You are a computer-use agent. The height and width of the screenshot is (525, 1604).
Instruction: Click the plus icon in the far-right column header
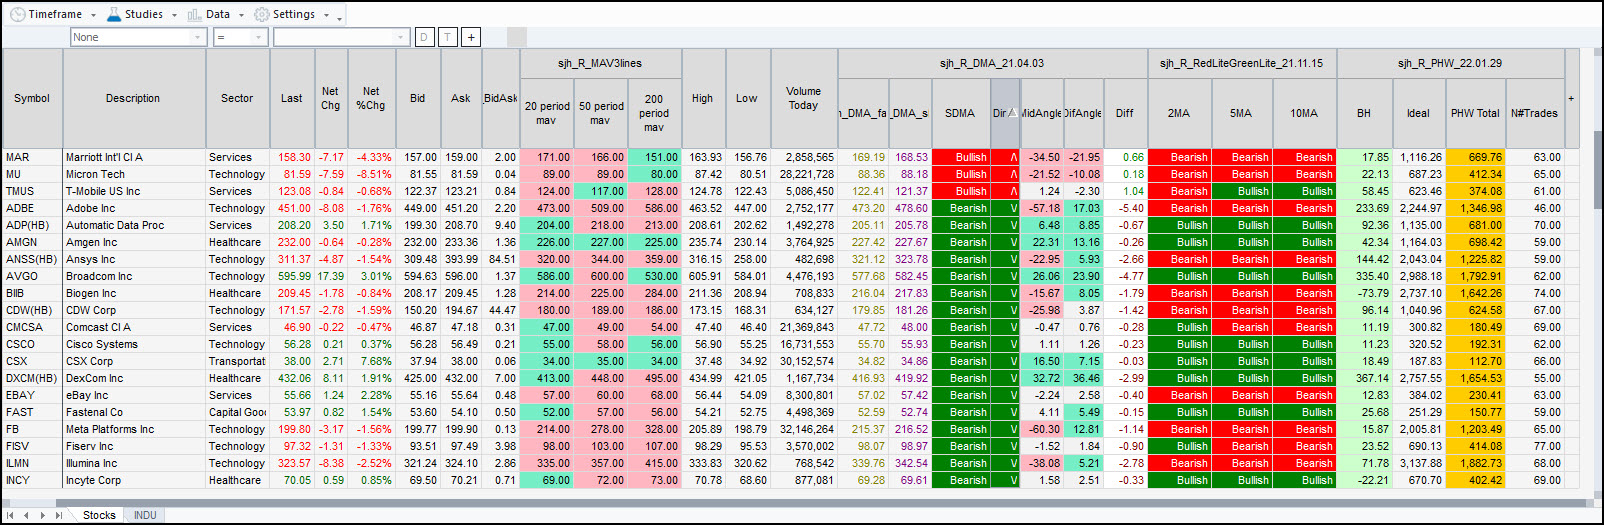point(1571,98)
